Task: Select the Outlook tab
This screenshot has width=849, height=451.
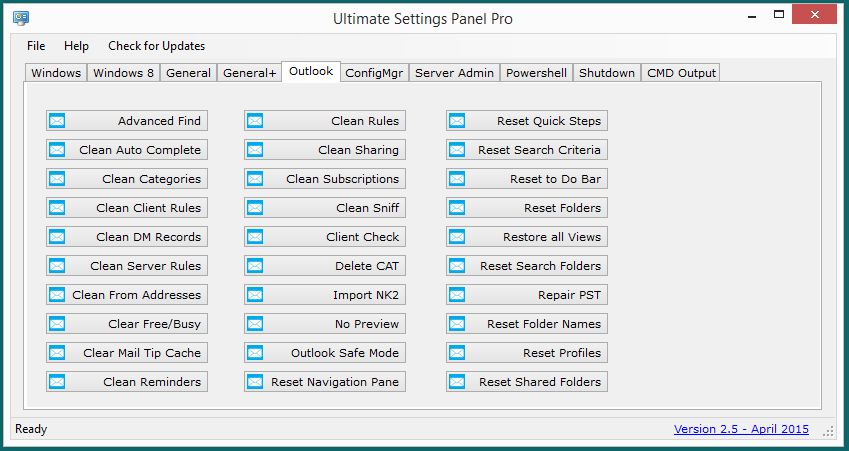Action: click(x=311, y=71)
